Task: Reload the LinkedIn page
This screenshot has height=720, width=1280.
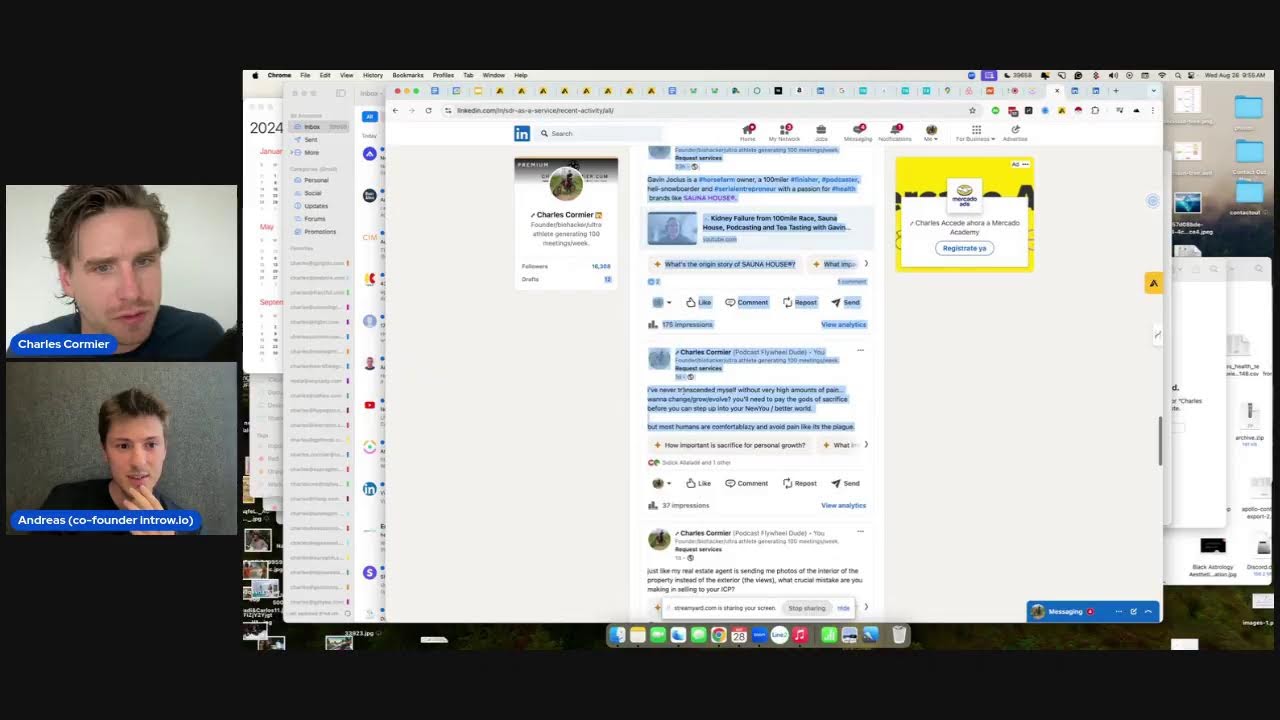Action: pos(428,110)
